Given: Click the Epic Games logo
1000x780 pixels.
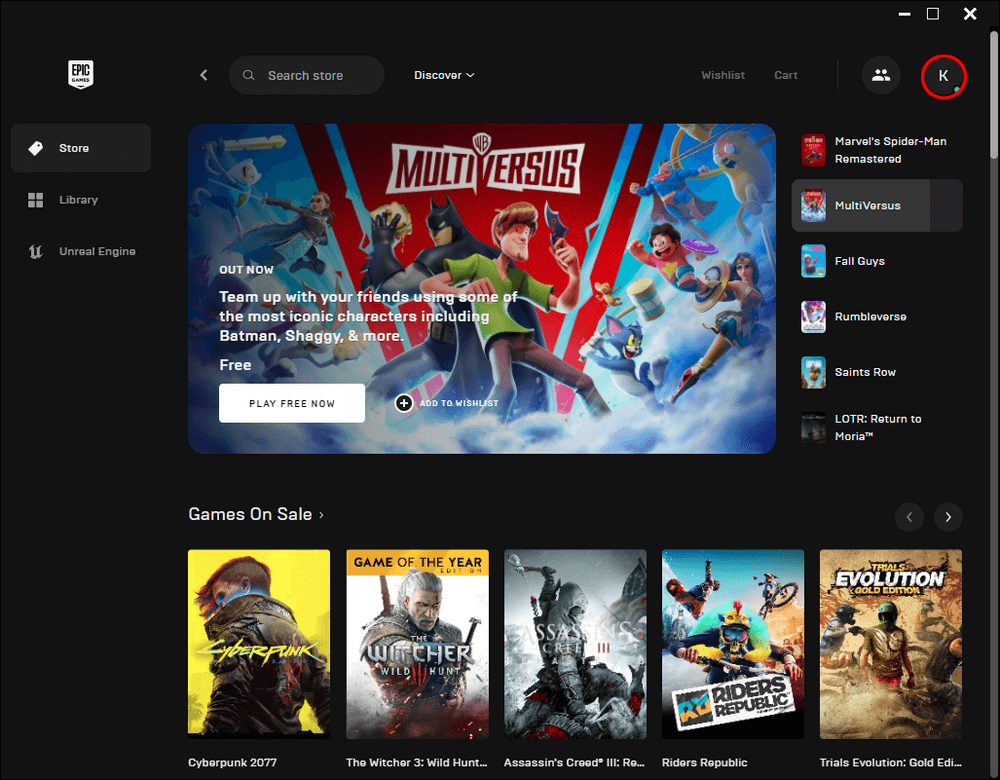Looking at the screenshot, I should click(80, 75).
